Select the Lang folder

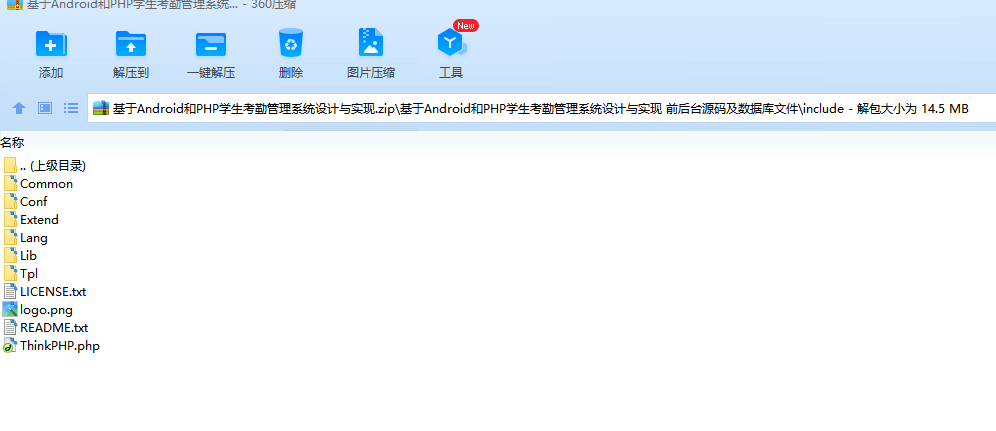(25, 237)
